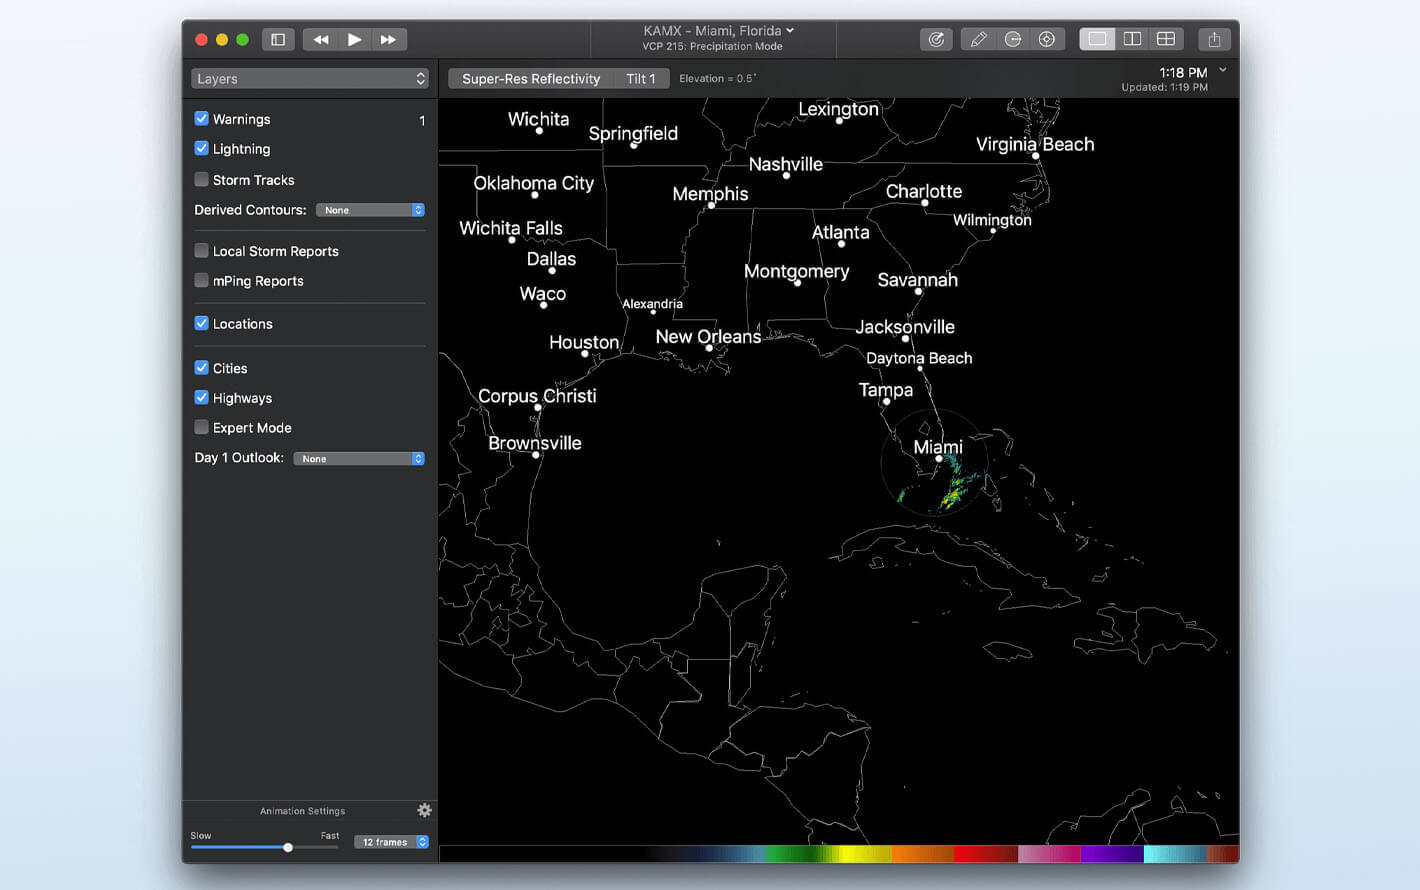Click the Houston city label
This screenshot has height=890, width=1420.
click(x=584, y=342)
